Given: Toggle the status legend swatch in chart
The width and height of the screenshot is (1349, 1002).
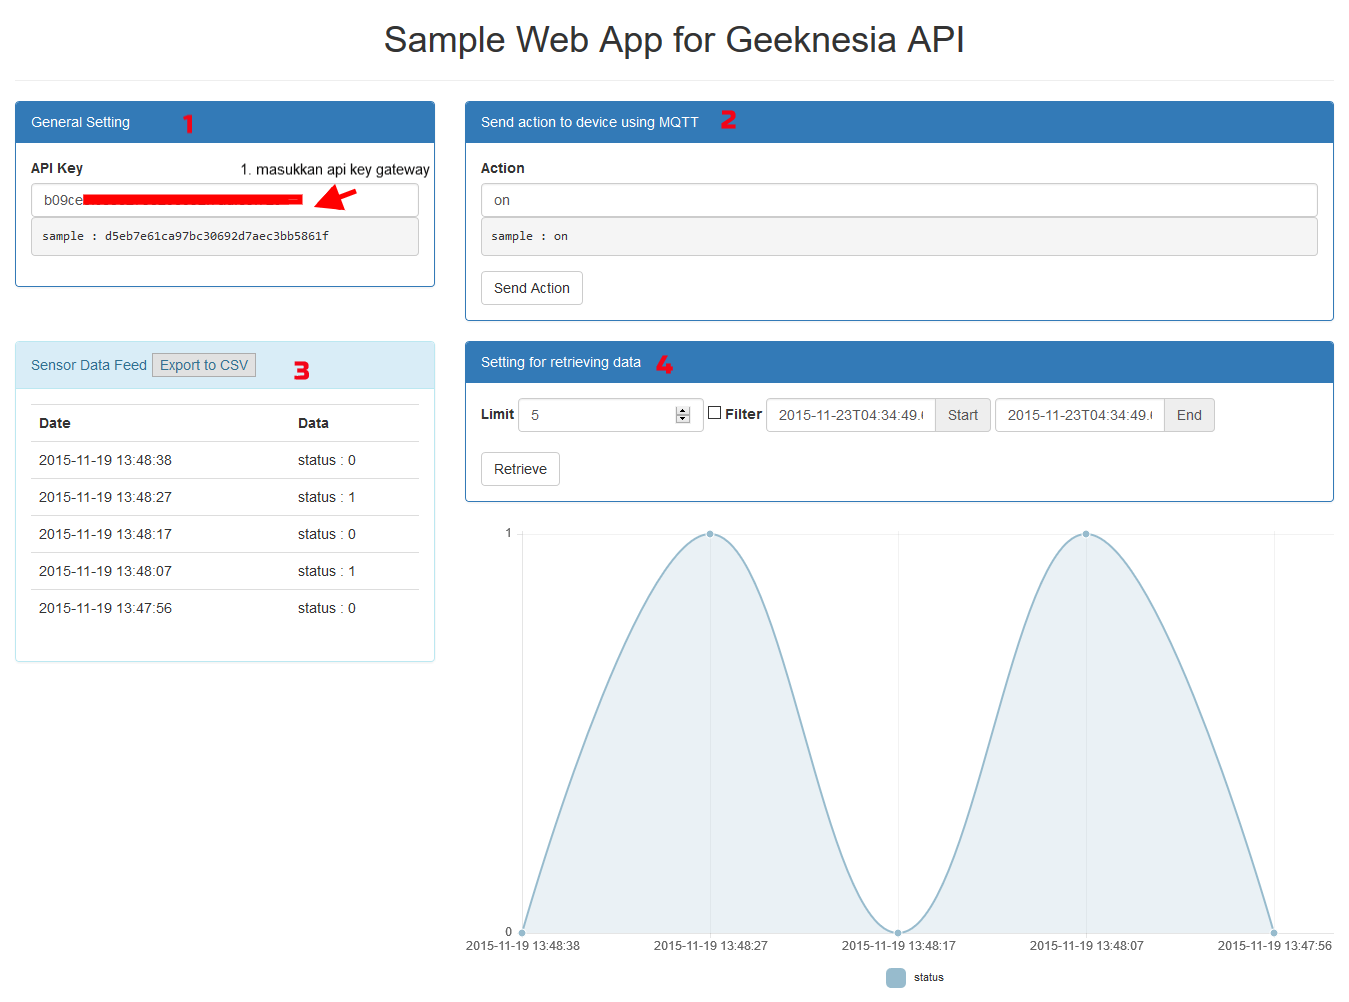Looking at the screenshot, I should [x=896, y=978].
